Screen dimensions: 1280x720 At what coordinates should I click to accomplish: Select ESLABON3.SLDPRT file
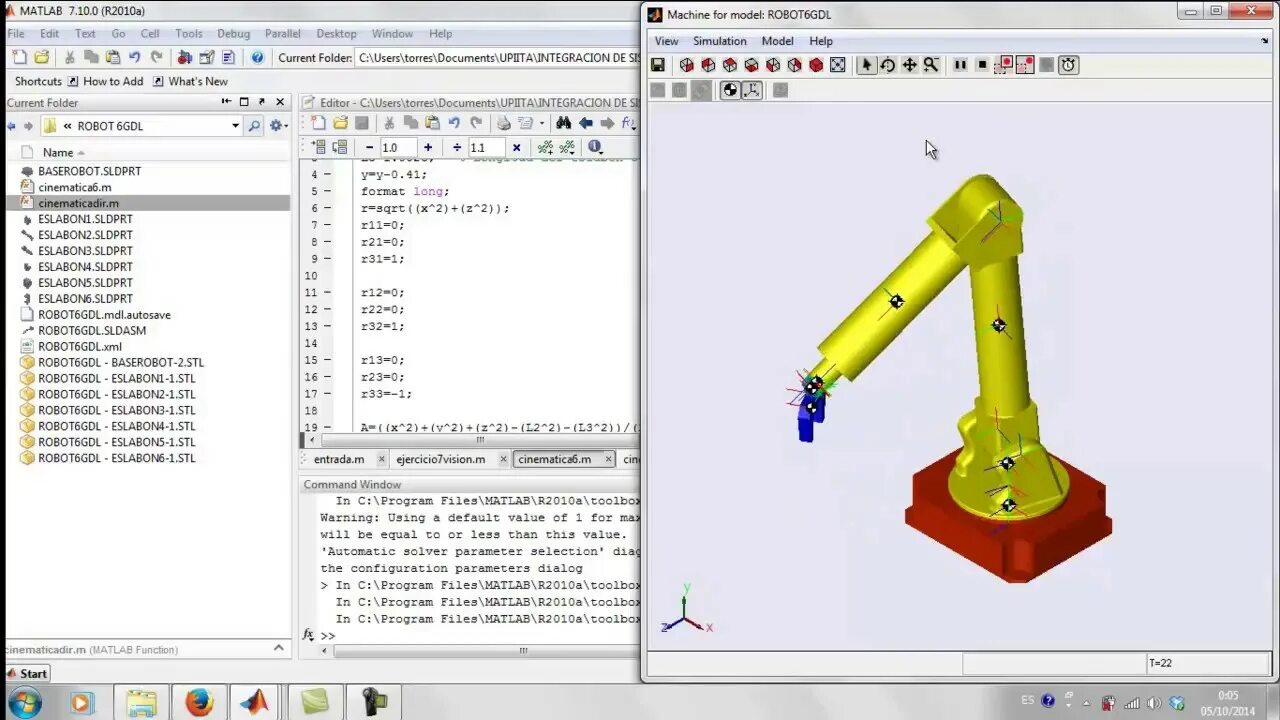tap(85, 251)
